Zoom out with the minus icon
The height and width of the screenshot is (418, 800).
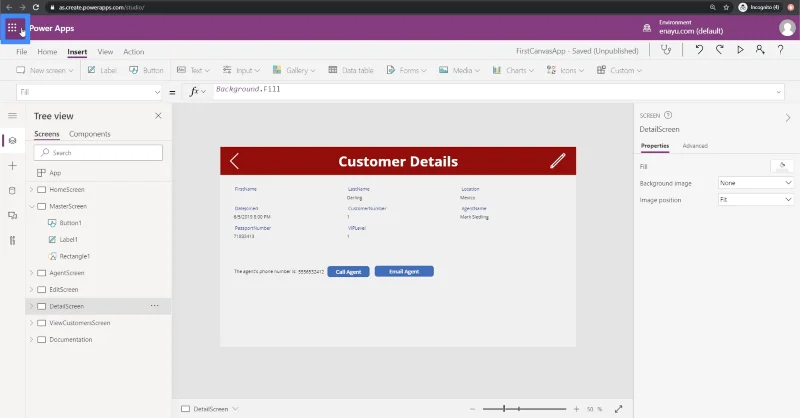pos(472,409)
